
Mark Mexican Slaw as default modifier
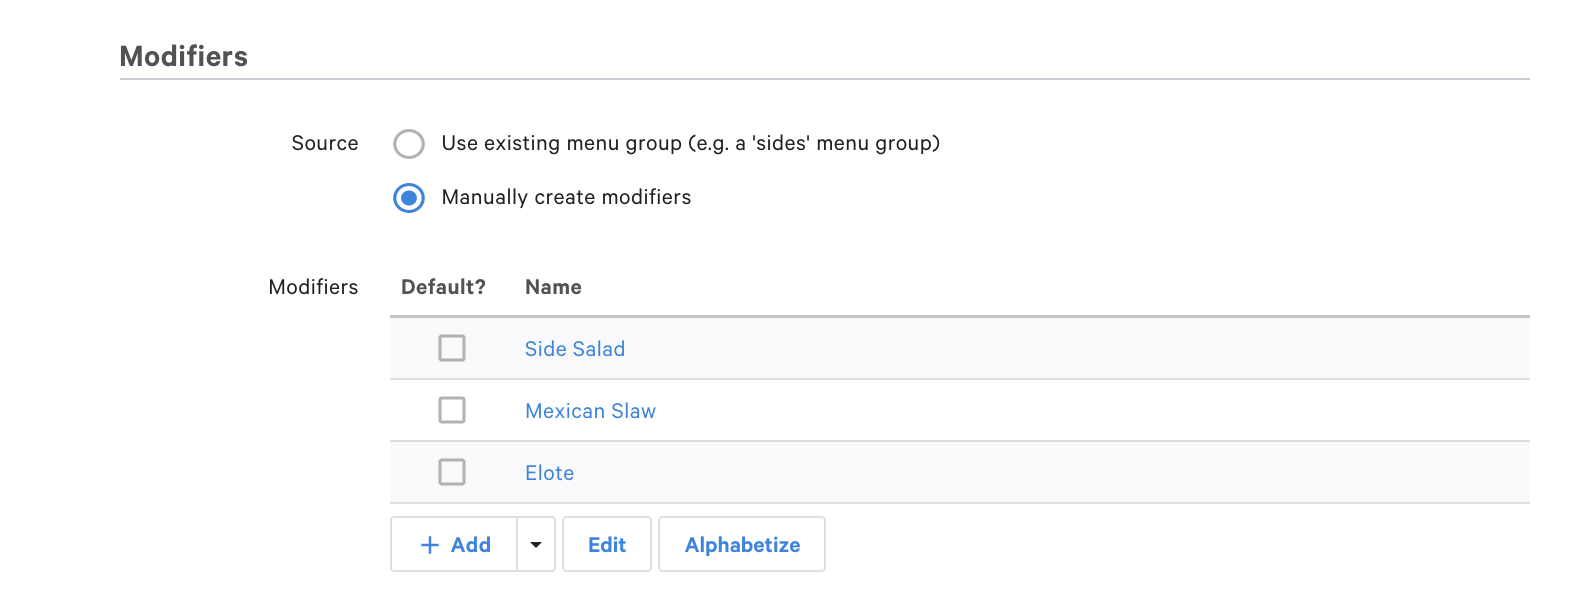[x=452, y=410]
